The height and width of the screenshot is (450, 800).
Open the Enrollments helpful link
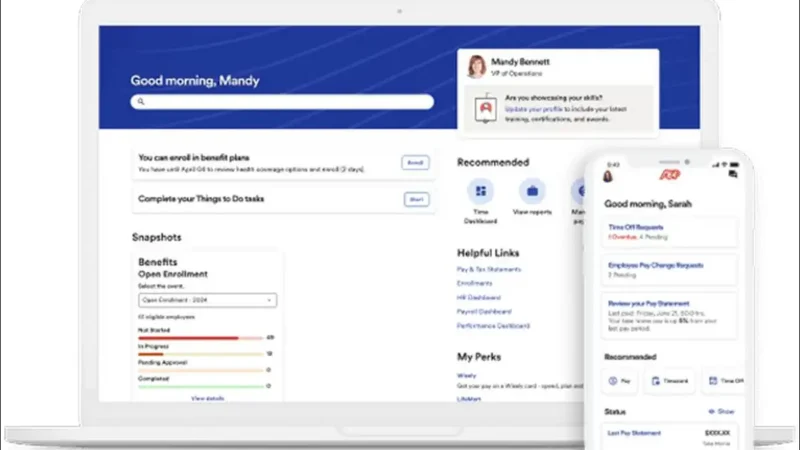click(474, 283)
